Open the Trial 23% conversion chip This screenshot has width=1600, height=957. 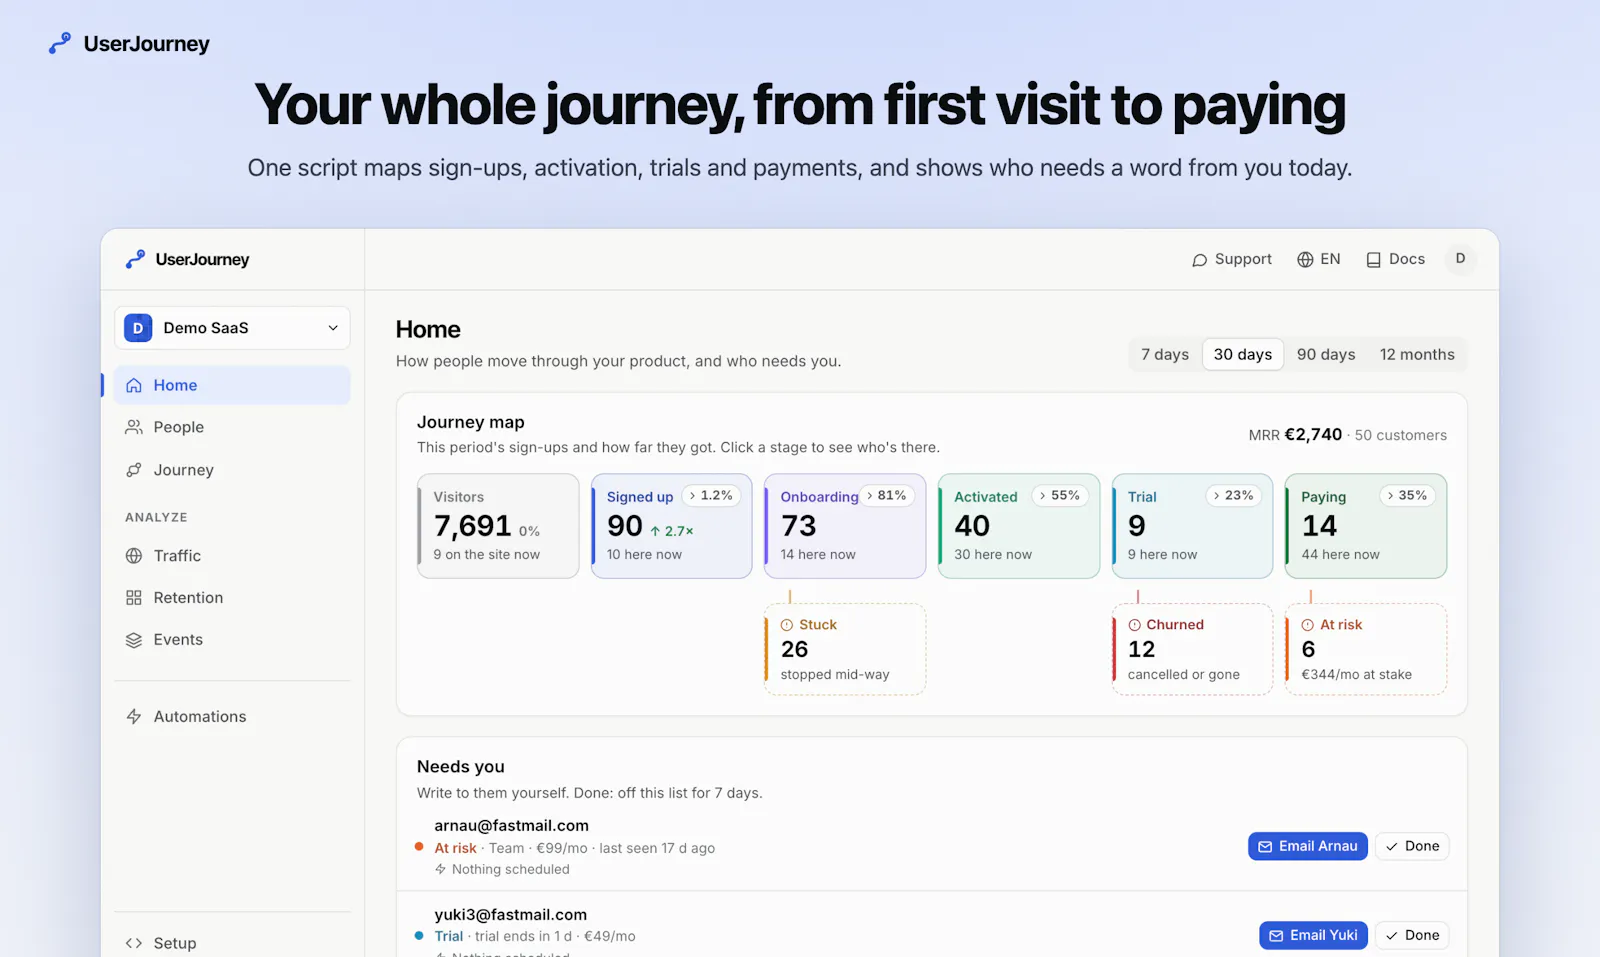(1234, 496)
